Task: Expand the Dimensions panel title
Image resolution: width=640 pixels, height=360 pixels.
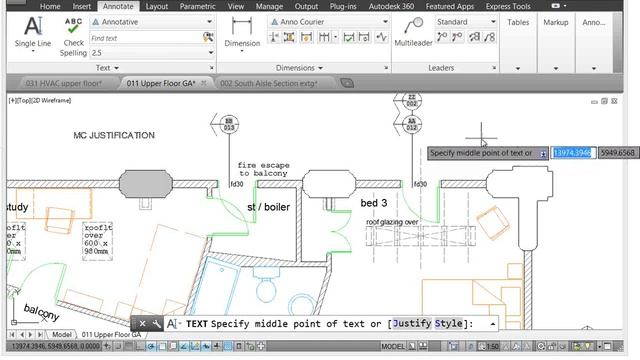Action: pyautogui.click(x=300, y=68)
